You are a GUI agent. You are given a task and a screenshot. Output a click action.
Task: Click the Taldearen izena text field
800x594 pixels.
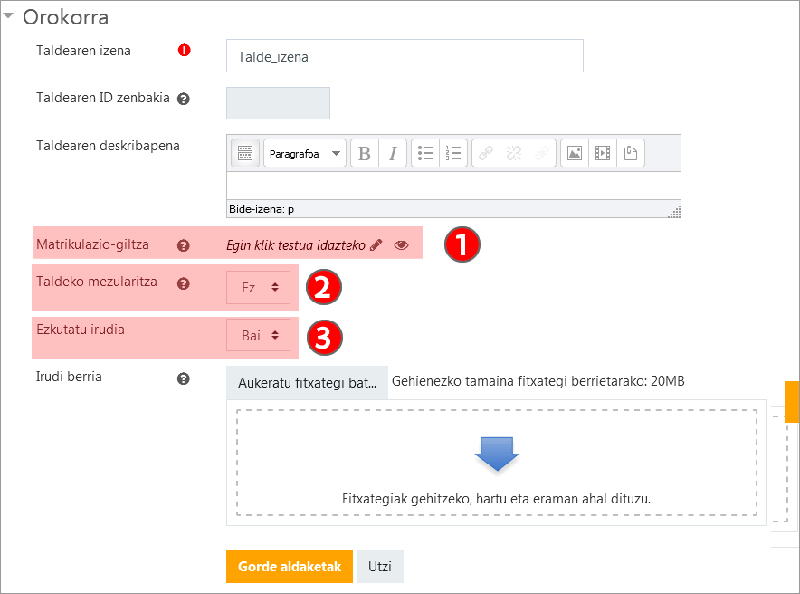(x=405, y=57)
